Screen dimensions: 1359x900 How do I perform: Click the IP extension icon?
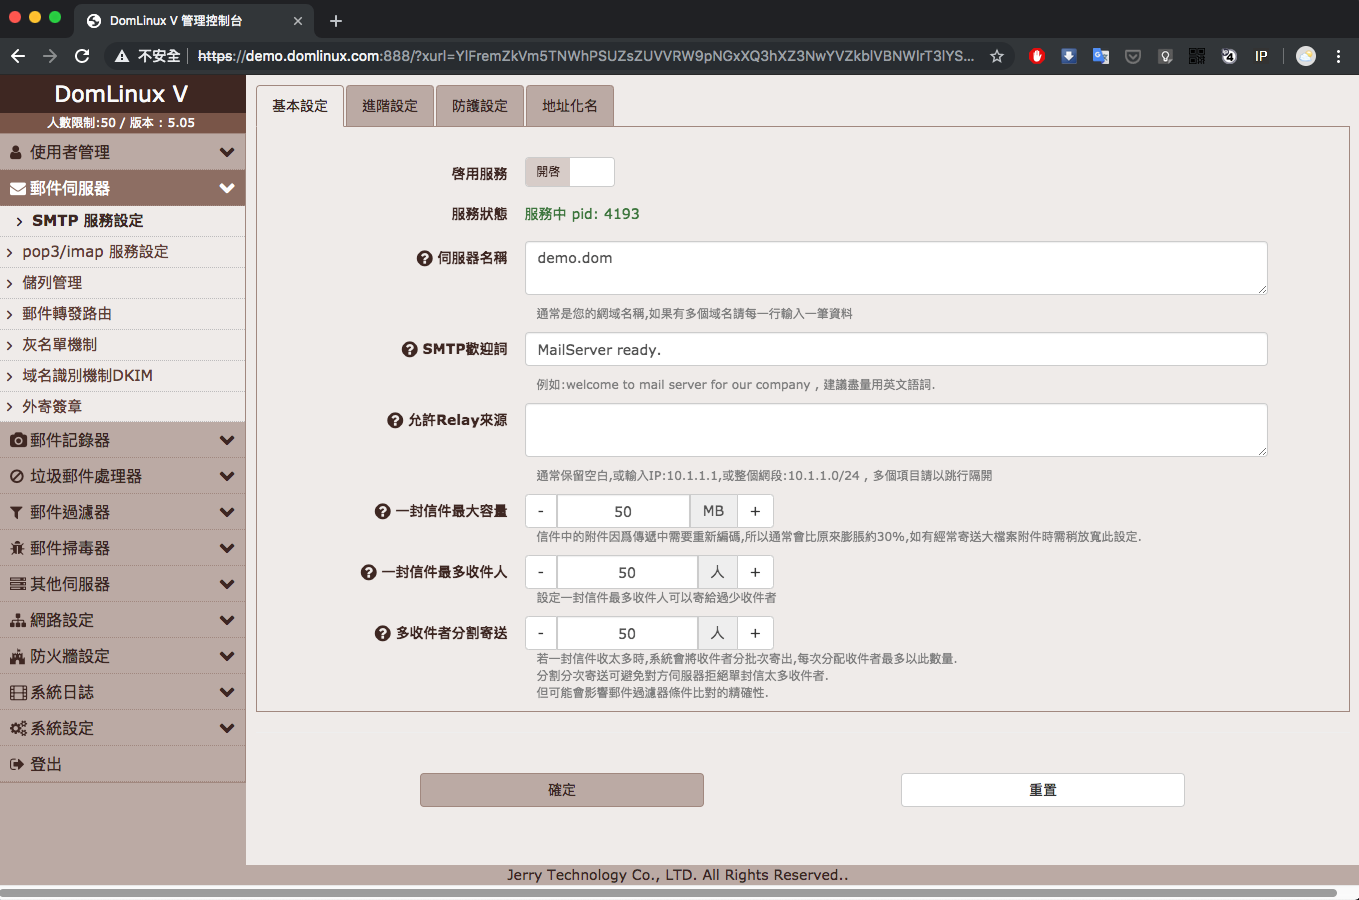tap(1261, 56)
